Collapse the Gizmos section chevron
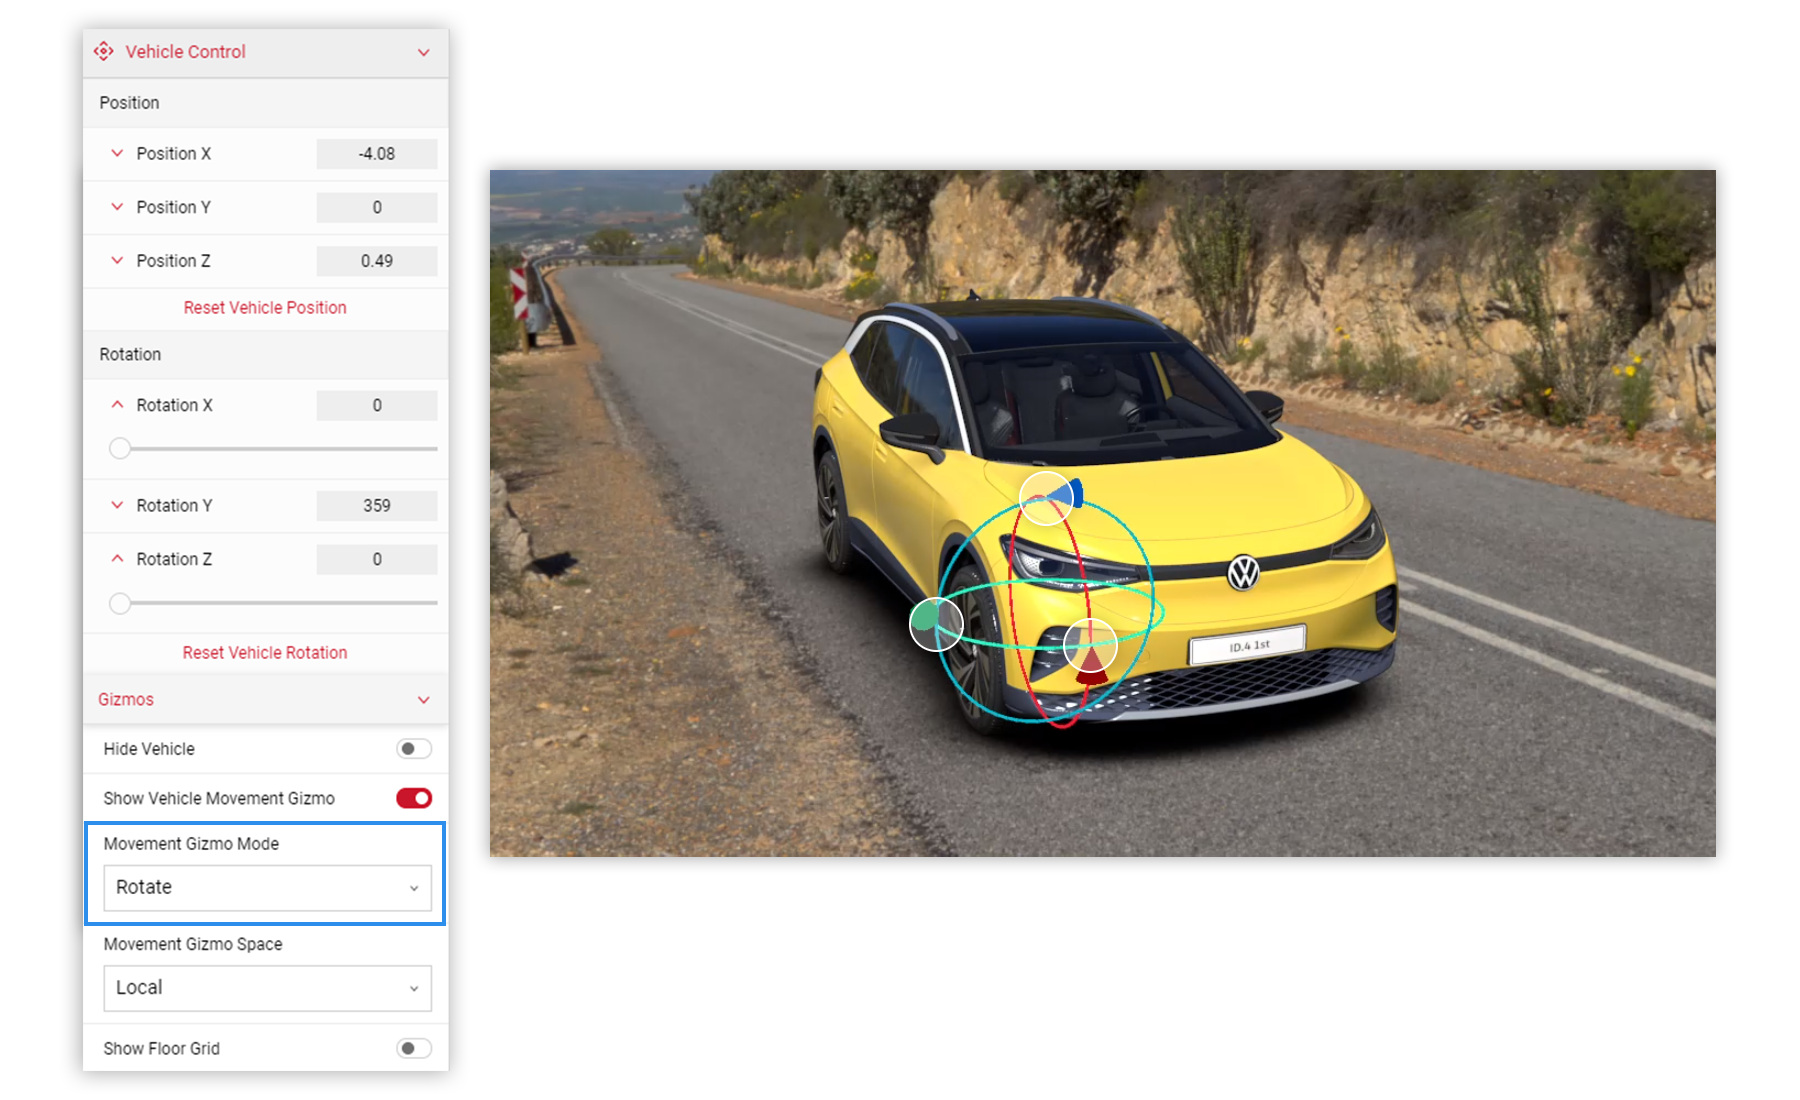This screenshot has width=1800, height=1100. [x=424, y=700]
